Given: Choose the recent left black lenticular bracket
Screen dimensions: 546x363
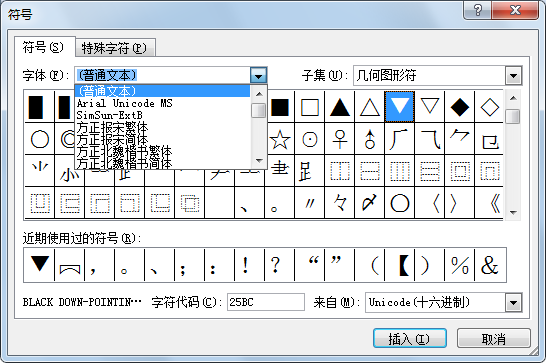Looking at the screenshot, I should tap(399, 265).
